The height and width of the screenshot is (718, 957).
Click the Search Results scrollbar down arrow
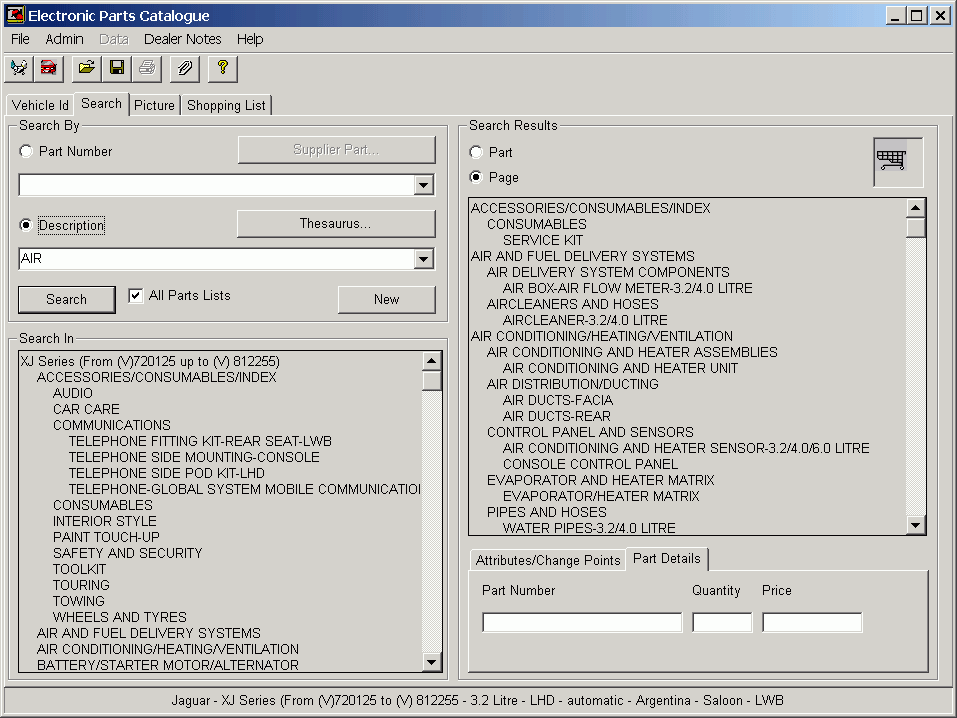pyautogui.click(x=915, y=525)
